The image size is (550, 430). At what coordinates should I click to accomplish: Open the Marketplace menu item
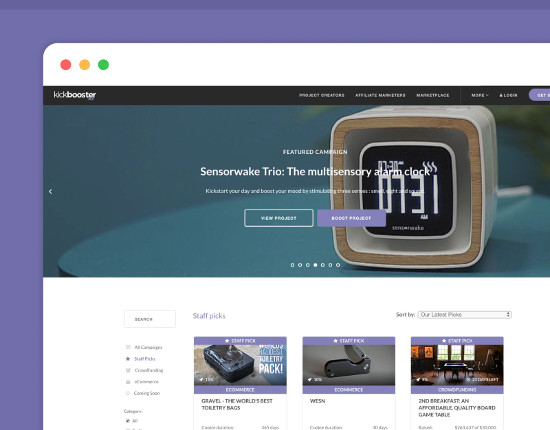pyautogui.click(x=433, y=95)
